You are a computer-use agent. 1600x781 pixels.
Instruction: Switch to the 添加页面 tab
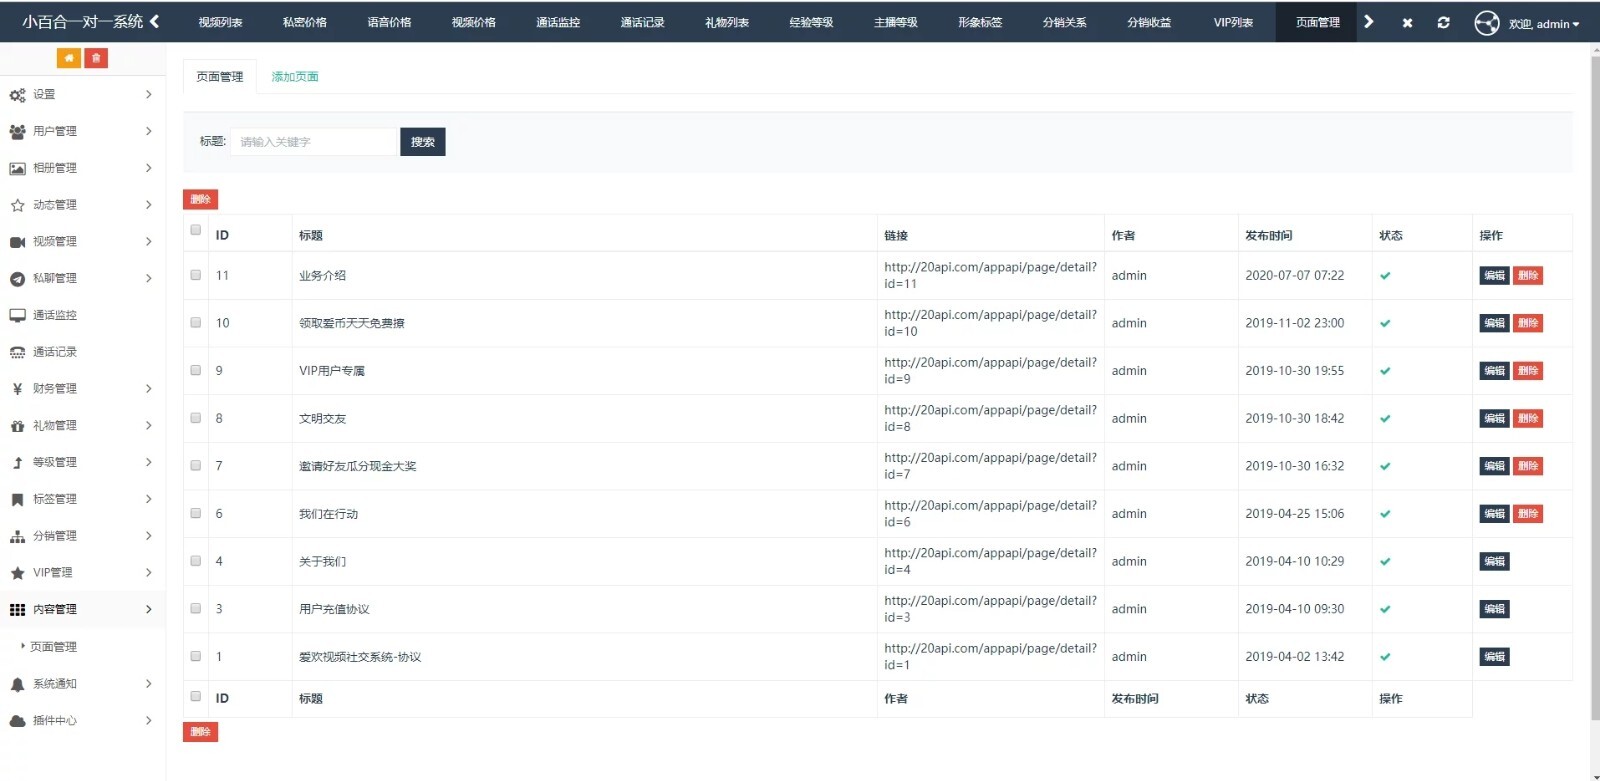click(295, 77)
